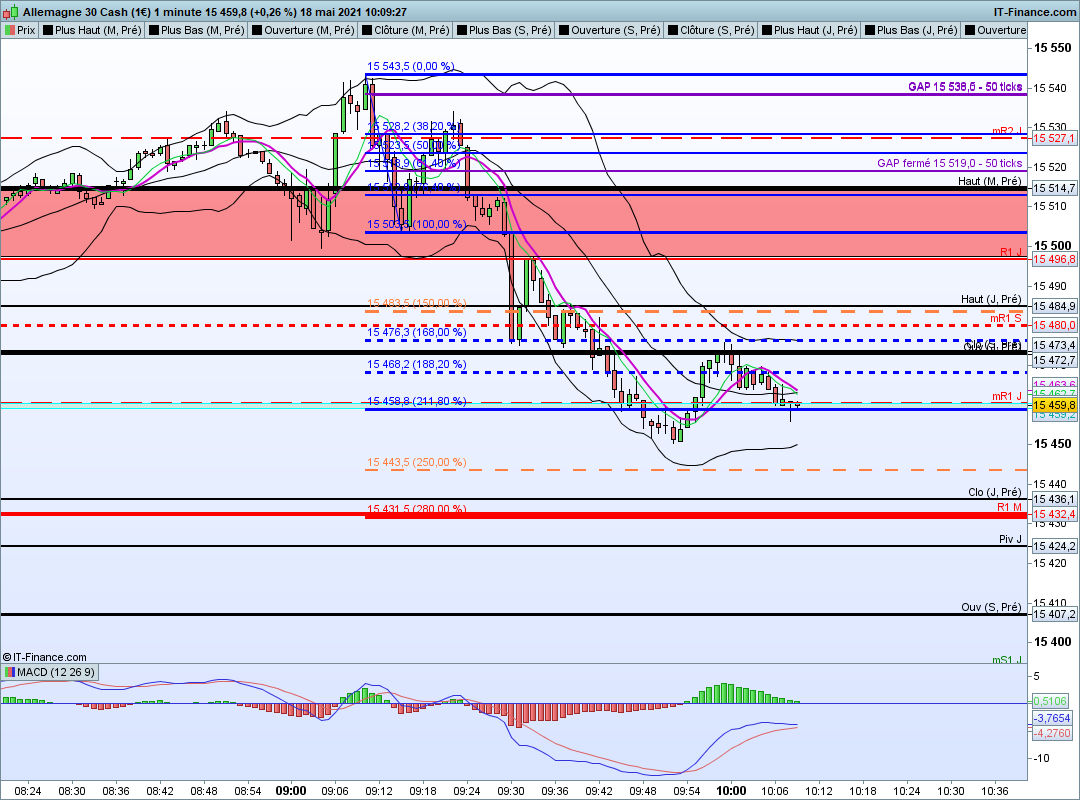Toggle the Plus Bas (S, Pré) legend entry

click(504, 30)
